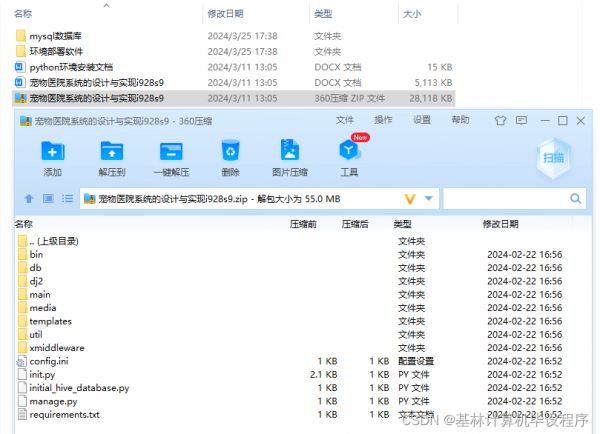
Task: Click the 360压缩 window title text
Action: point(123,121)
